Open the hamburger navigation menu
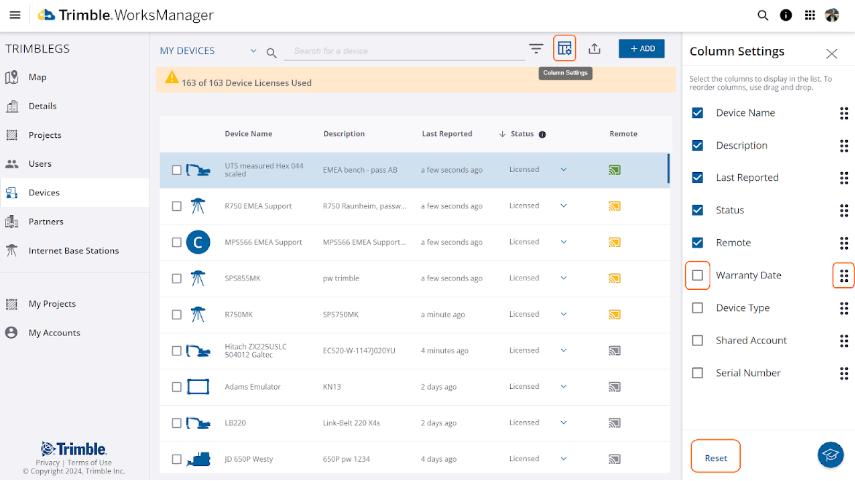This screenshot has width=855, height=481. pos(14,15)
